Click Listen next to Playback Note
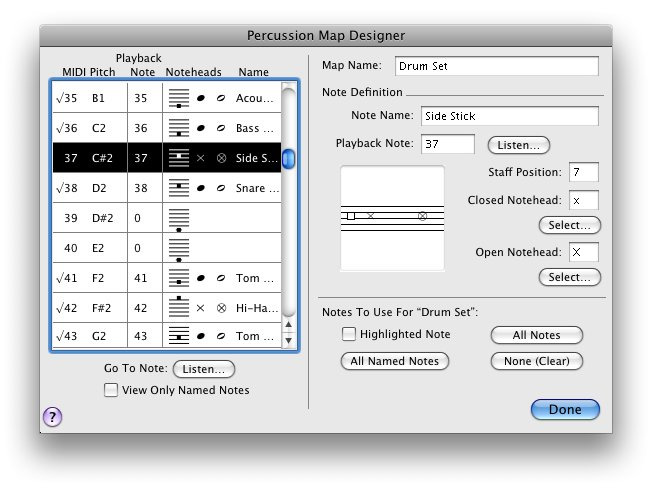 519,145
